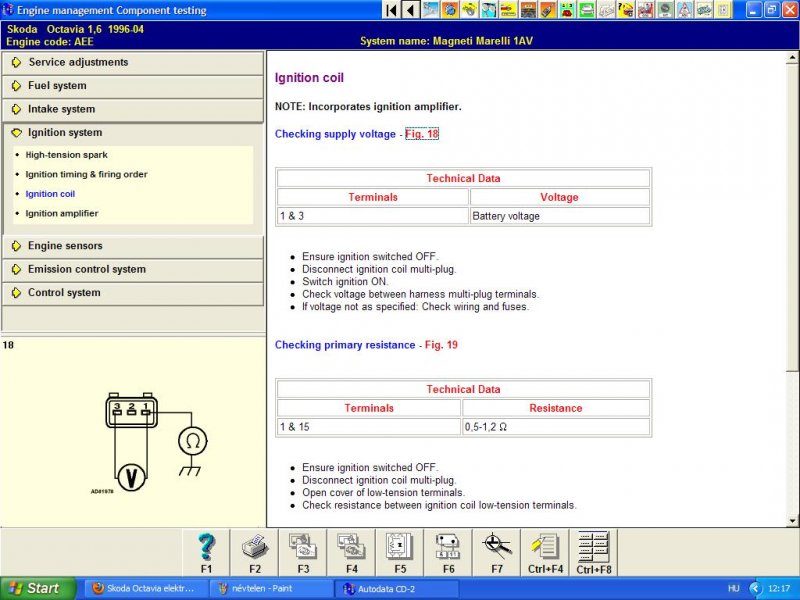The width and height of the screenshot is (800, 600).
Task: Click the 'Engine code: AEE' text
Action: (49, 41)
